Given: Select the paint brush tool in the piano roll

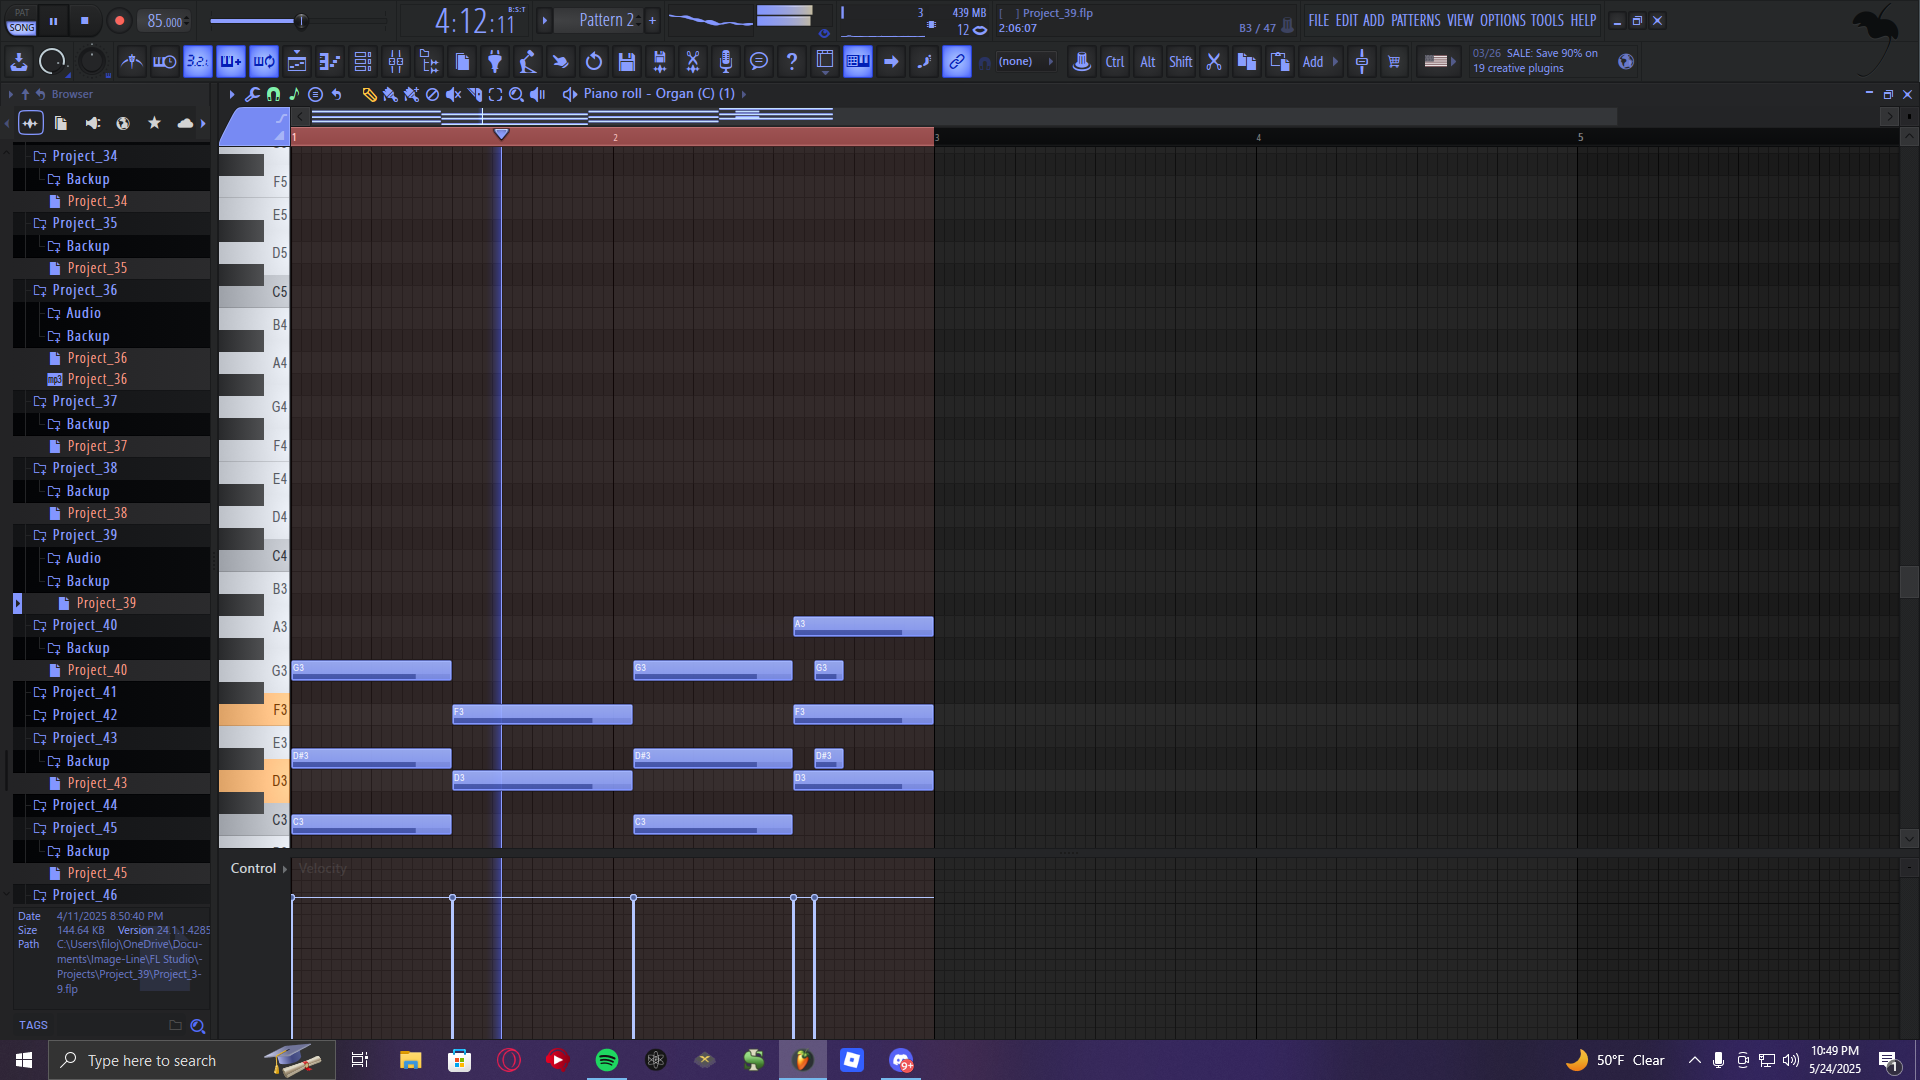Looking at the screenshot, I should (390, 94).
